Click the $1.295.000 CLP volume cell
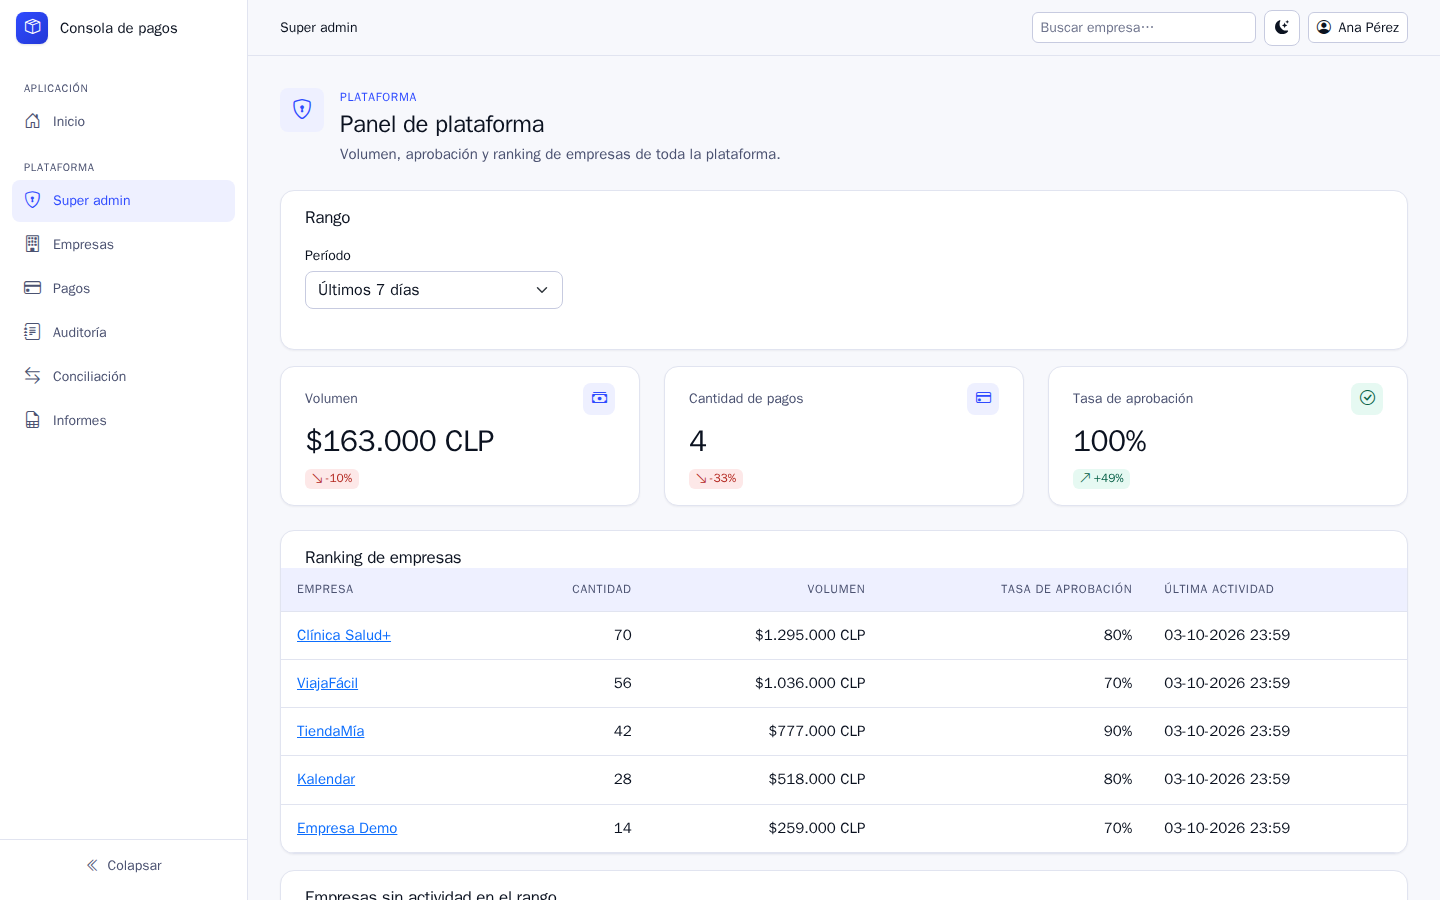This screenshot has width=1440, height=900. (810, 635)
